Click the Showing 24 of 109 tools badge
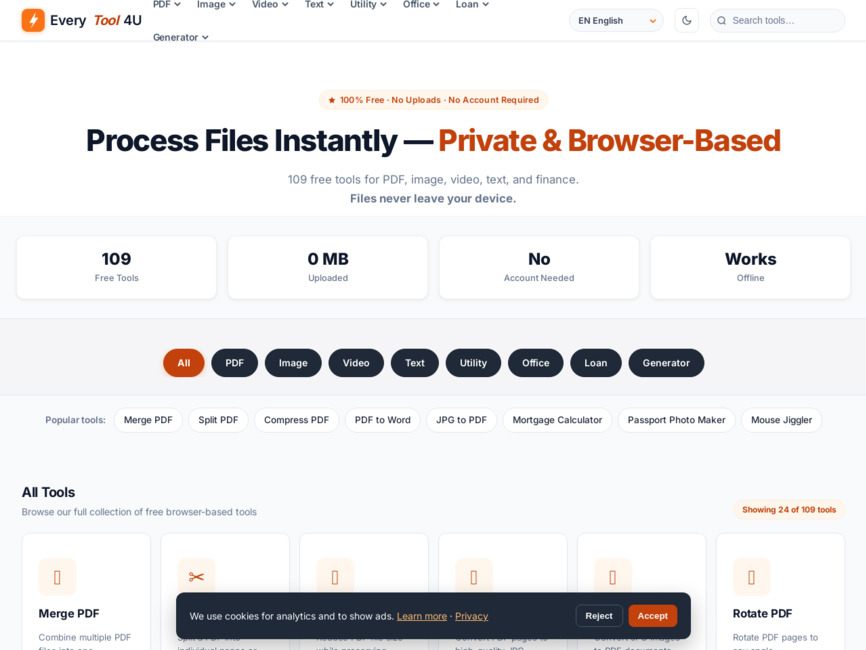Viewport: 866px width, 650px height. coord(789,510)
